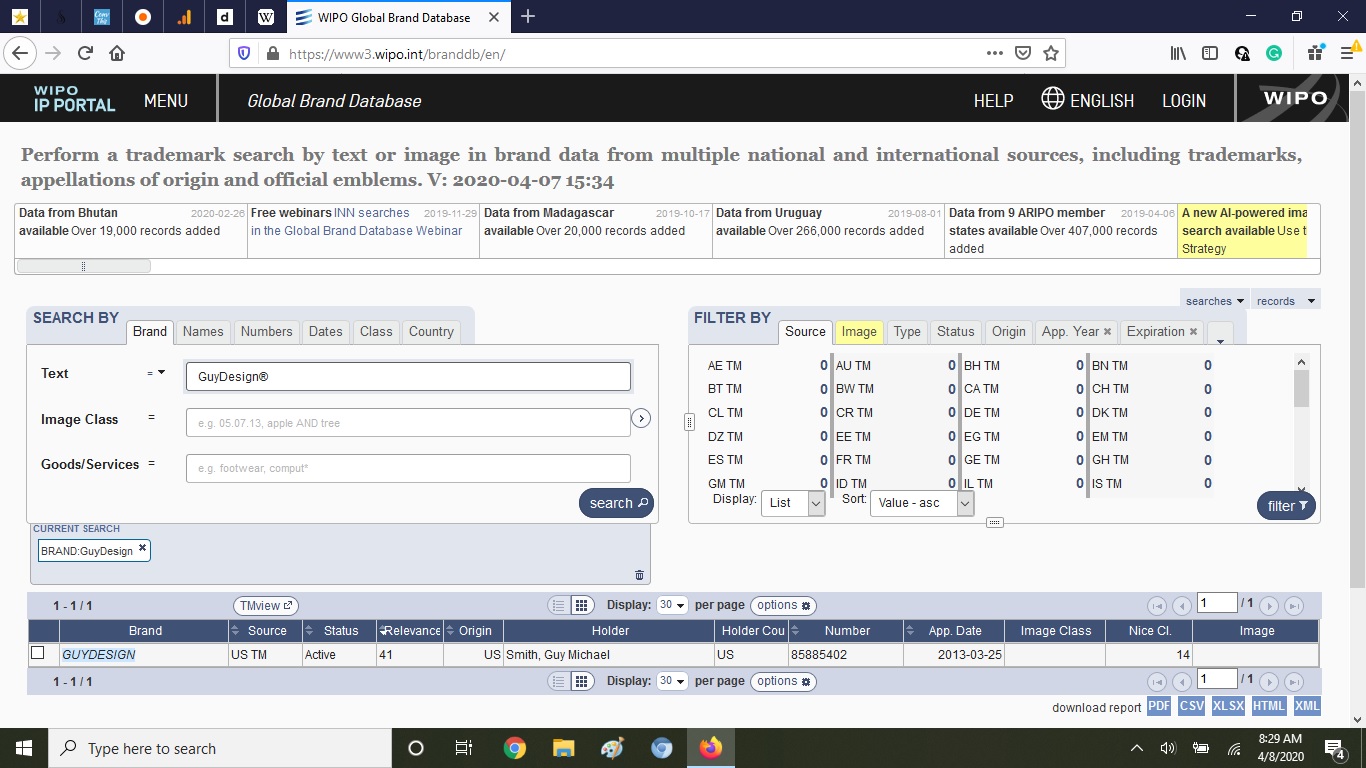Download report as CSV
This screenshot has width=1366, height=768.
1191,706
